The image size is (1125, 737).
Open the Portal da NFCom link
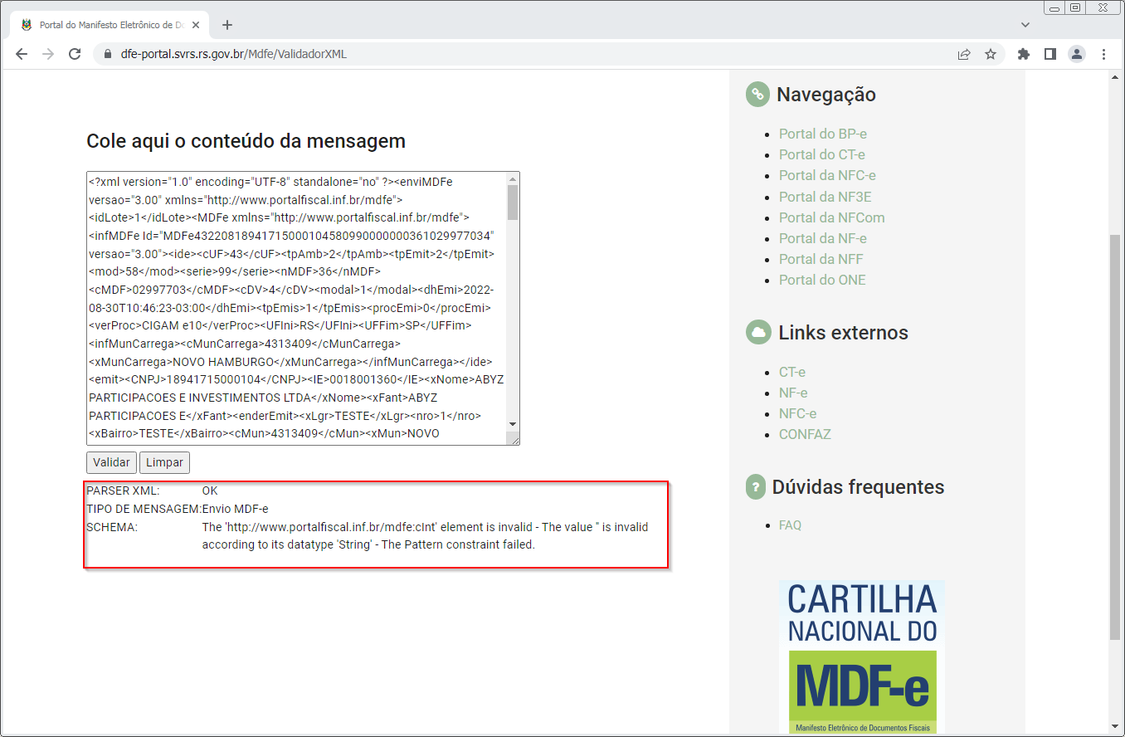832,217
